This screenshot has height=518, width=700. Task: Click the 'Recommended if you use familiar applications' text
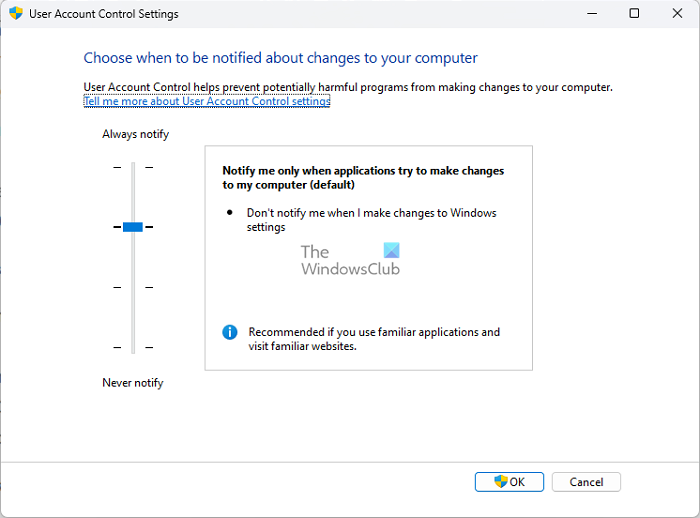[x=374, y=339]
